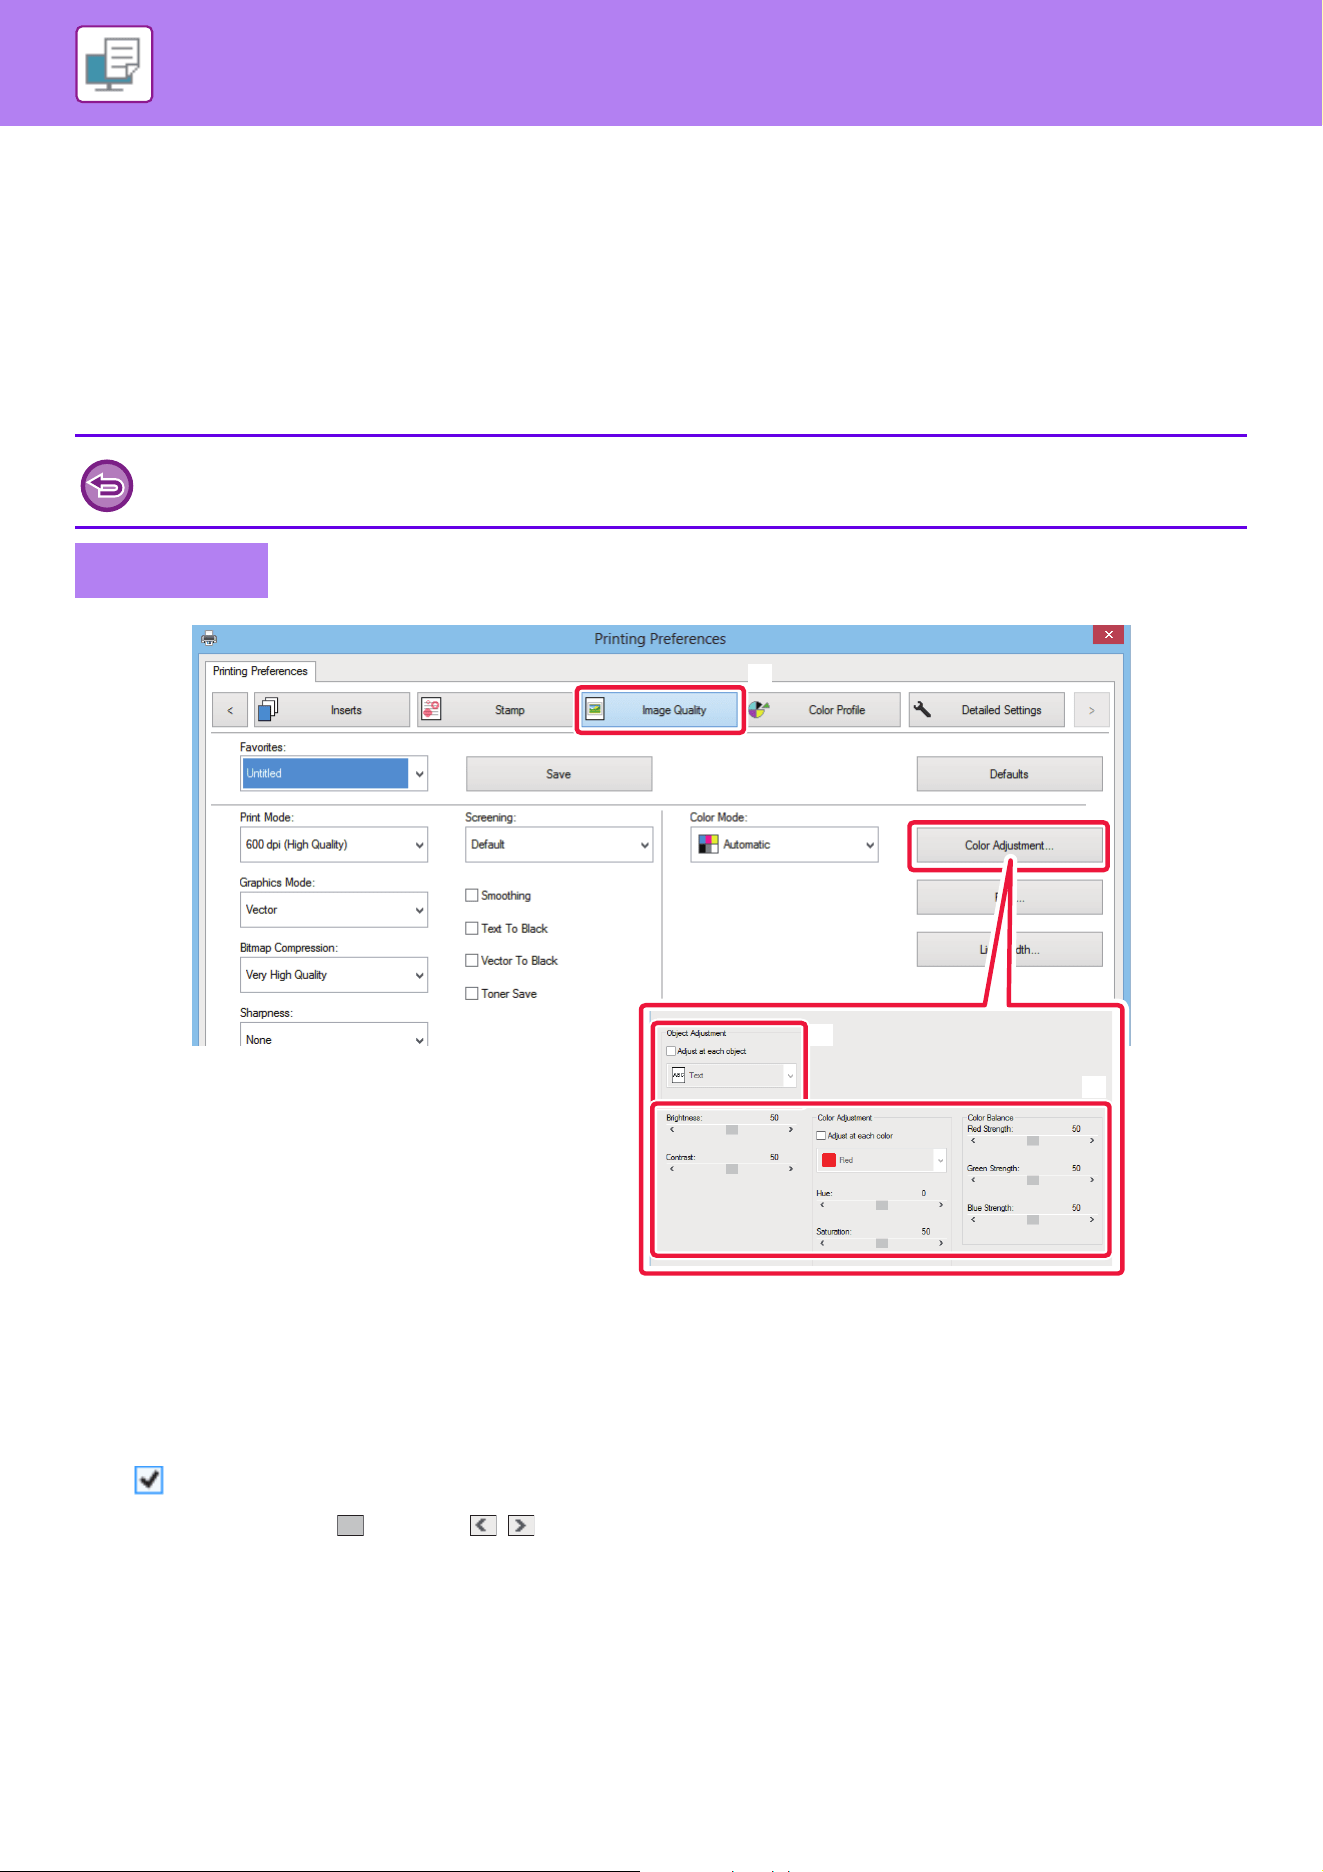
Task: Open the Print Mode dropdown set to 600 dpi
Action: tap(334, 844)
